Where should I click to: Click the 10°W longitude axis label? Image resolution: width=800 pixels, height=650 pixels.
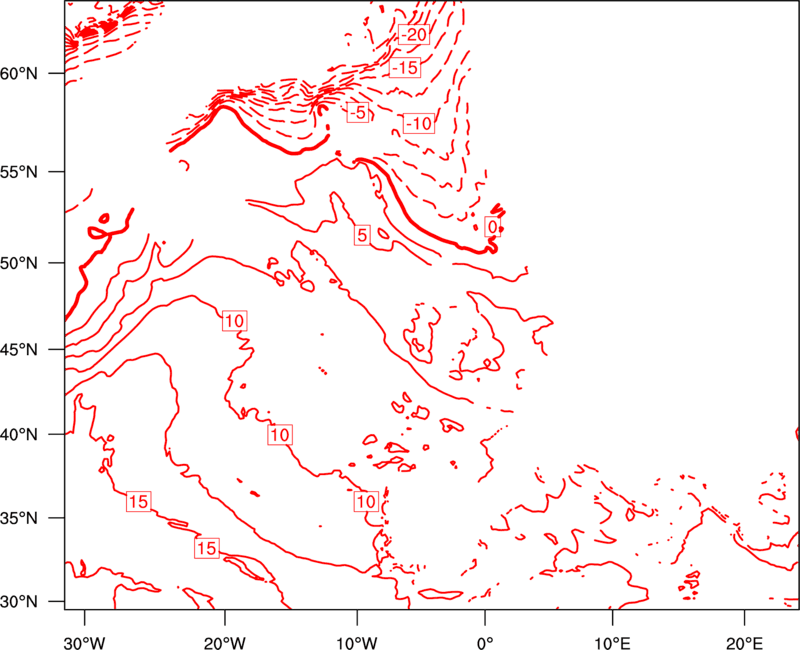pyautogui.click(x=357, y=643)
